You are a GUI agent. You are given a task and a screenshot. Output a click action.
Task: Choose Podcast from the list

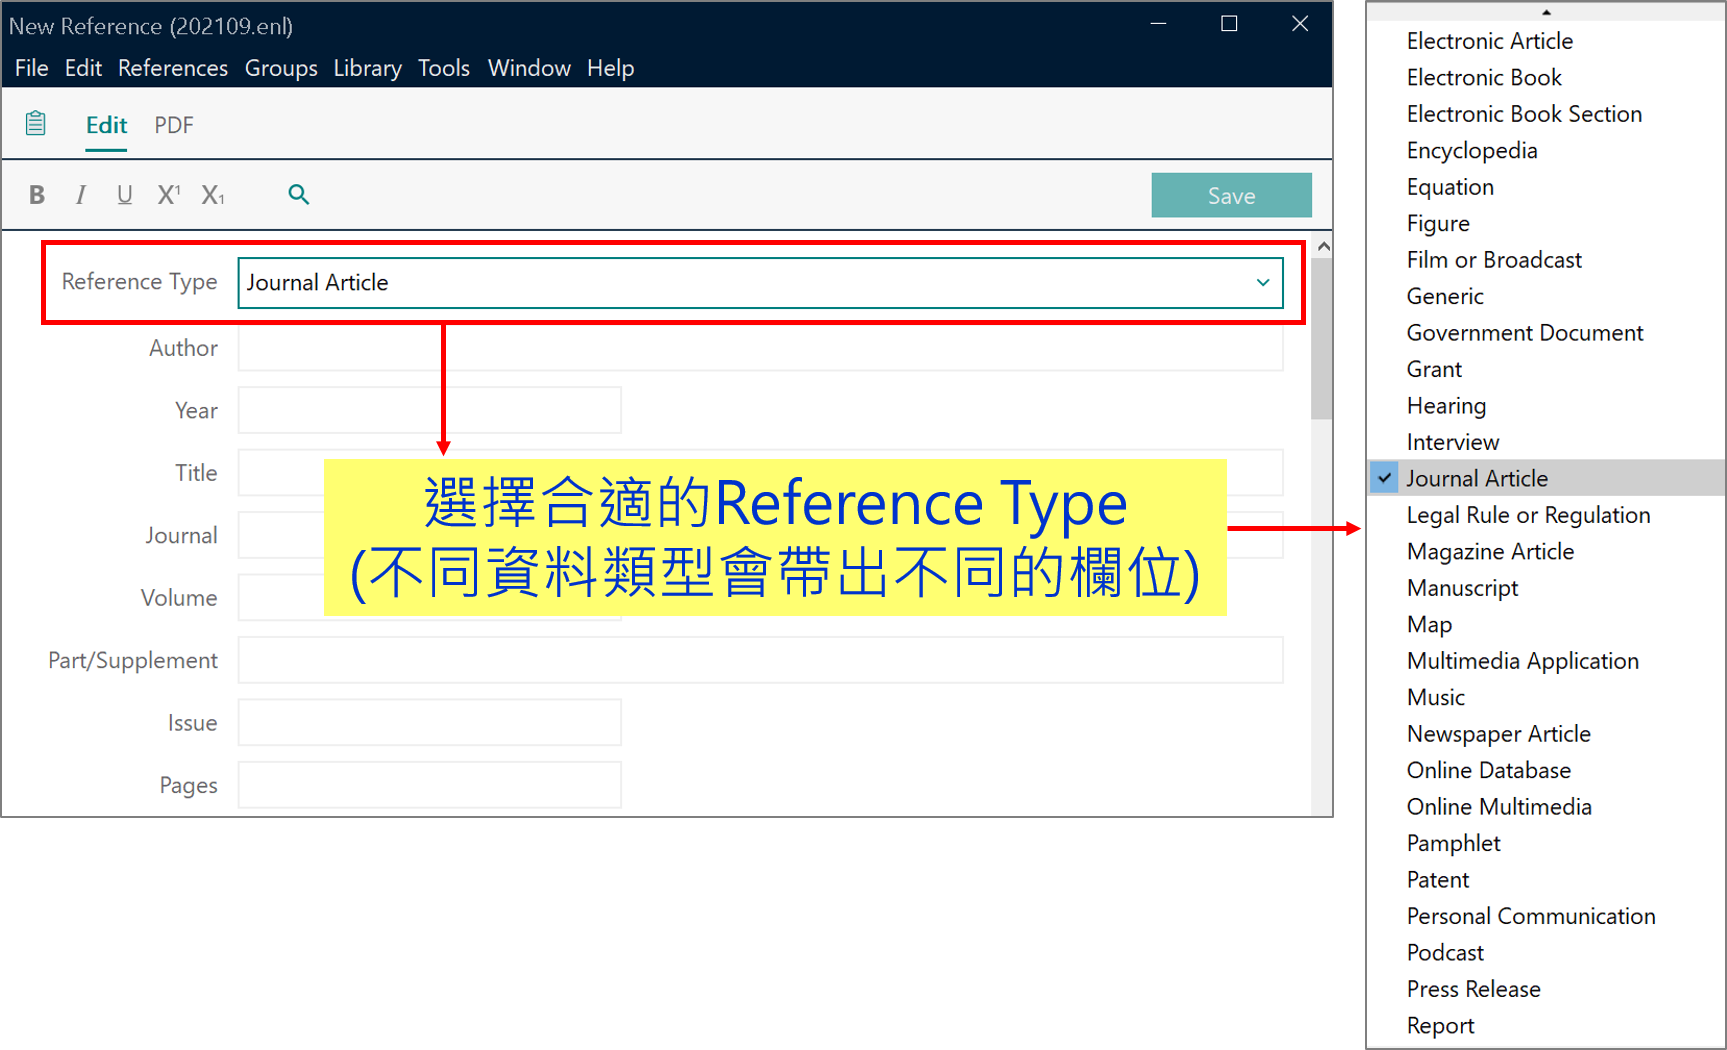[1445, 953]
